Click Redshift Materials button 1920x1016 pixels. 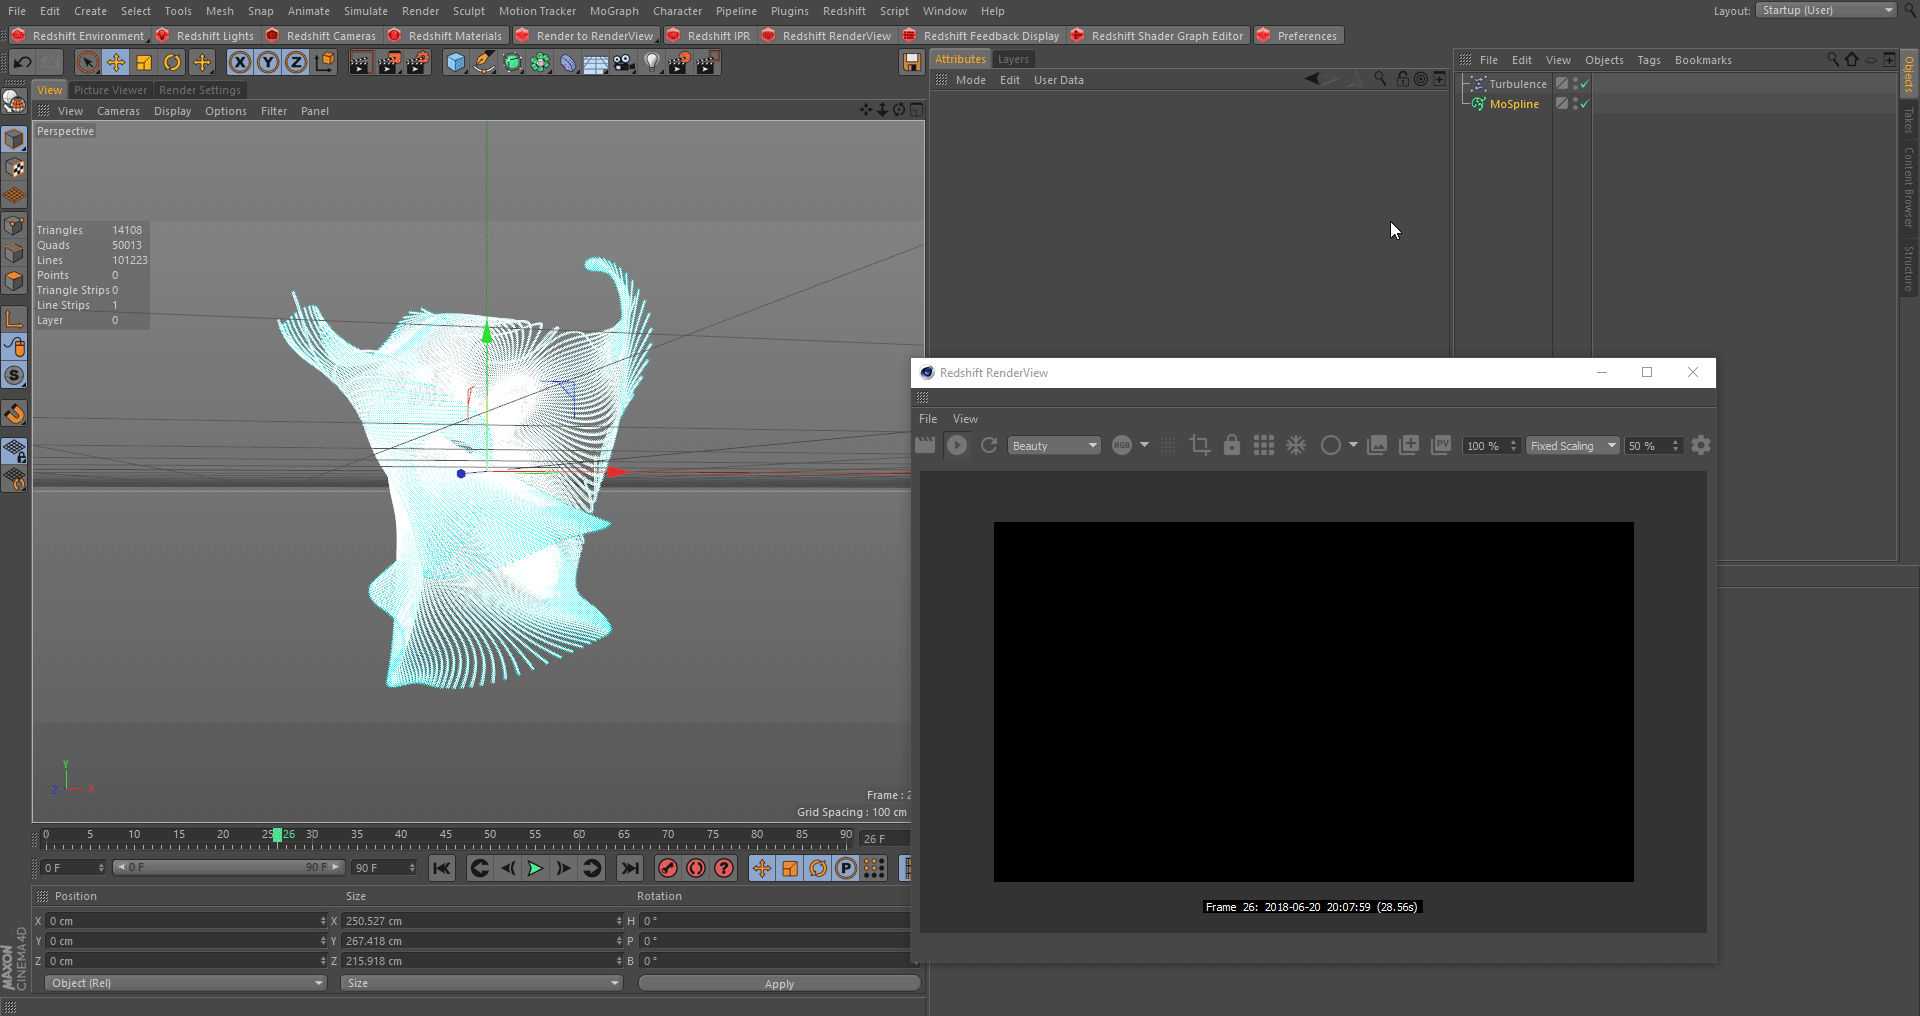point(446,36)
